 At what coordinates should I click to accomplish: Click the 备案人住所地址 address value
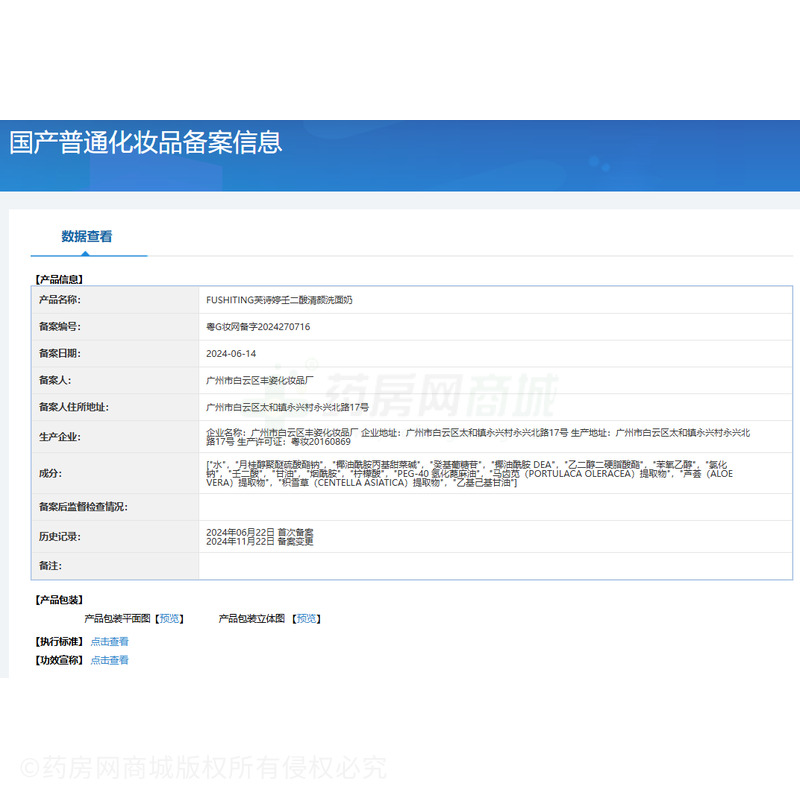click(287, 407)
